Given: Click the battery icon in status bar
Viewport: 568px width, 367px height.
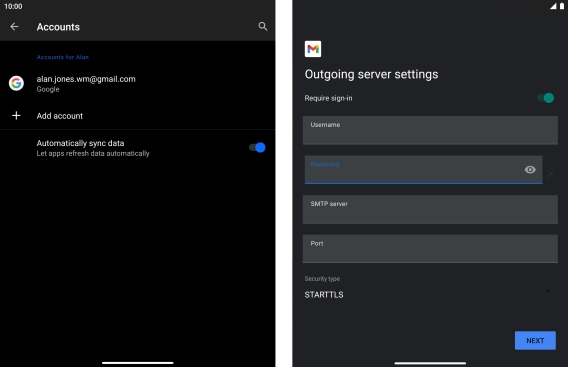Looking at the screenshot, I should pos(562,6).
